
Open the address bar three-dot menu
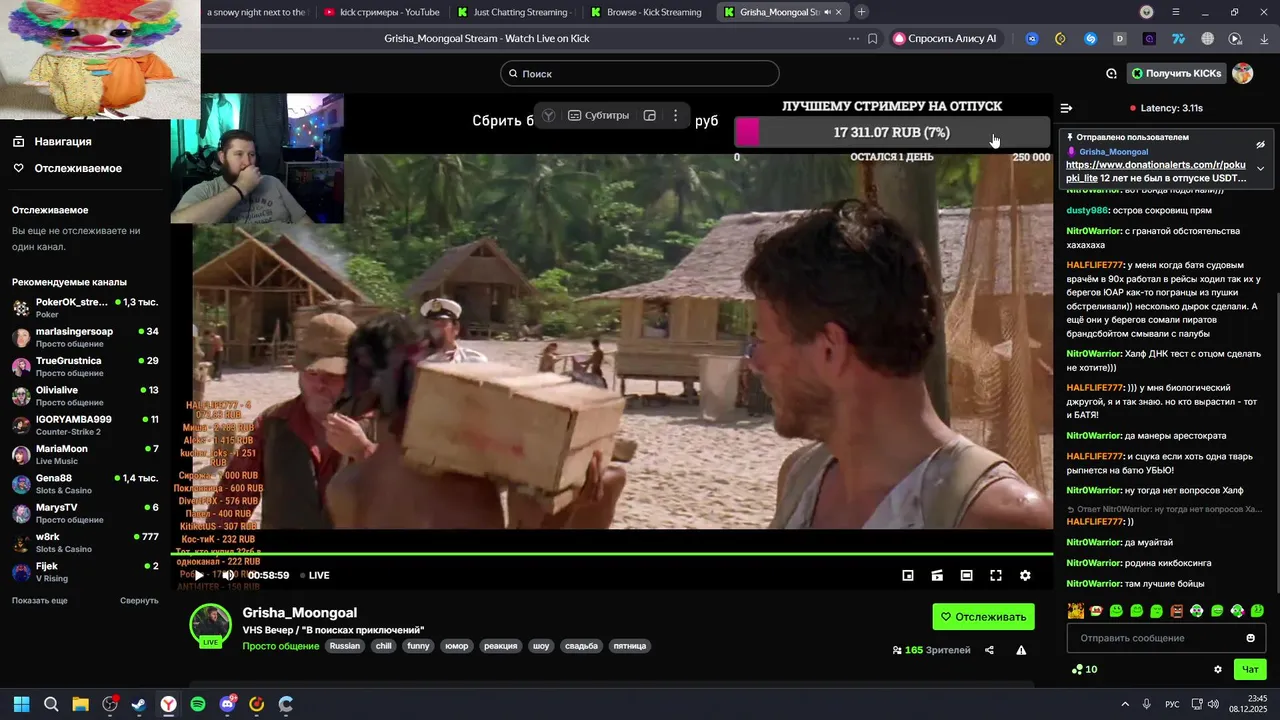(x=853, y=39)
